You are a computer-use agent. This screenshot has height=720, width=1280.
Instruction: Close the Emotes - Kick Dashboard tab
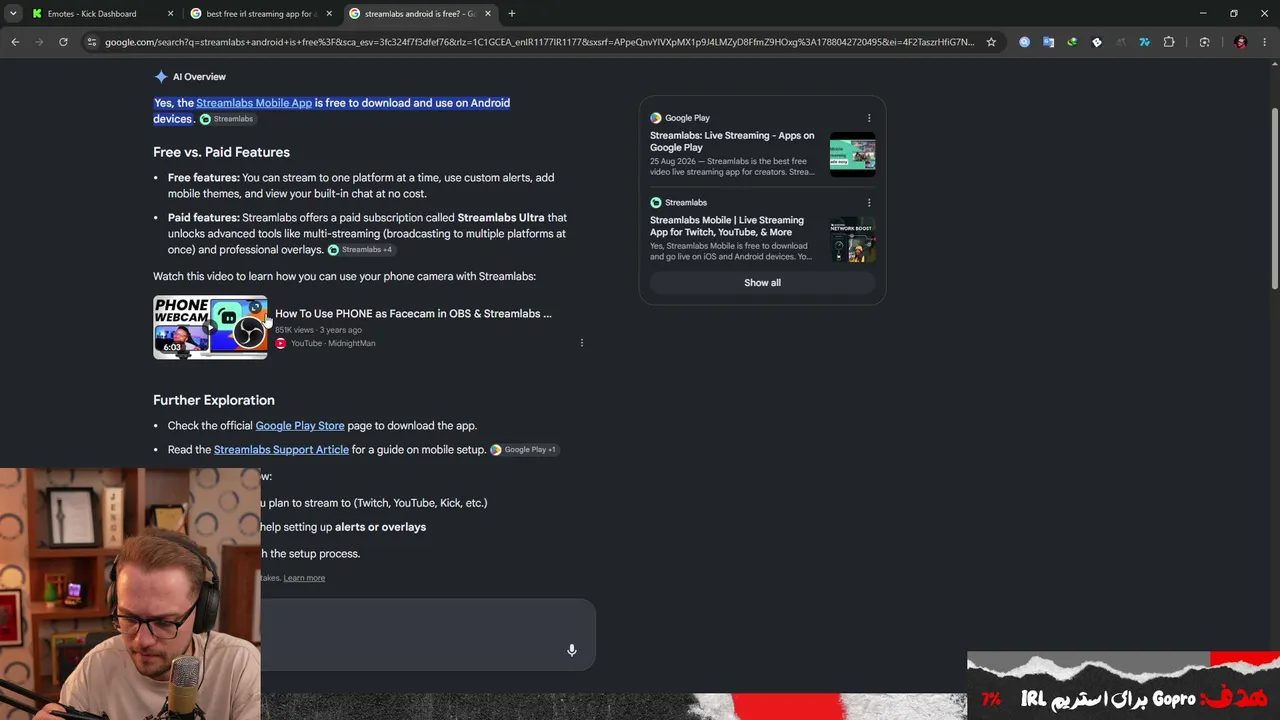click(x=170, y=14)
